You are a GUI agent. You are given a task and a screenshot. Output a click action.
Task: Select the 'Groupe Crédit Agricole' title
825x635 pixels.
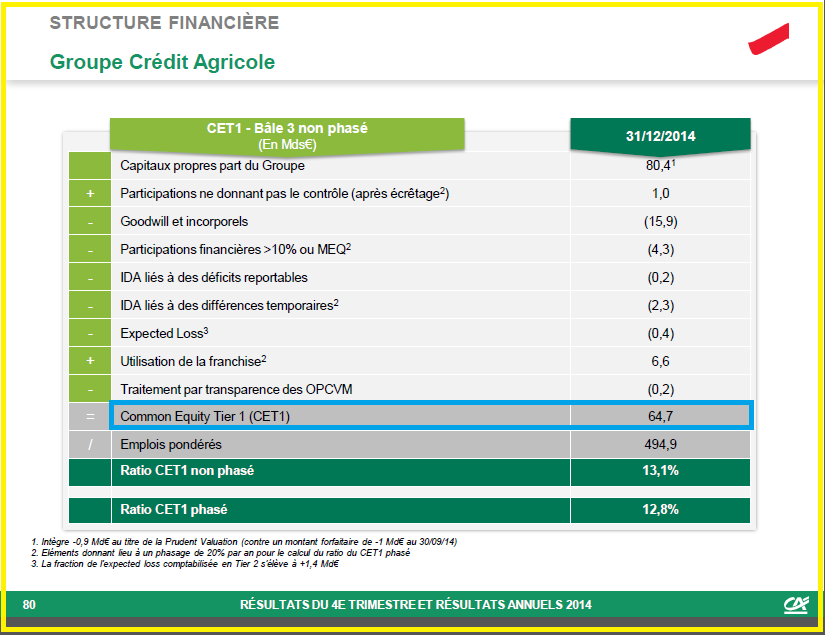(x=162, y=62)
